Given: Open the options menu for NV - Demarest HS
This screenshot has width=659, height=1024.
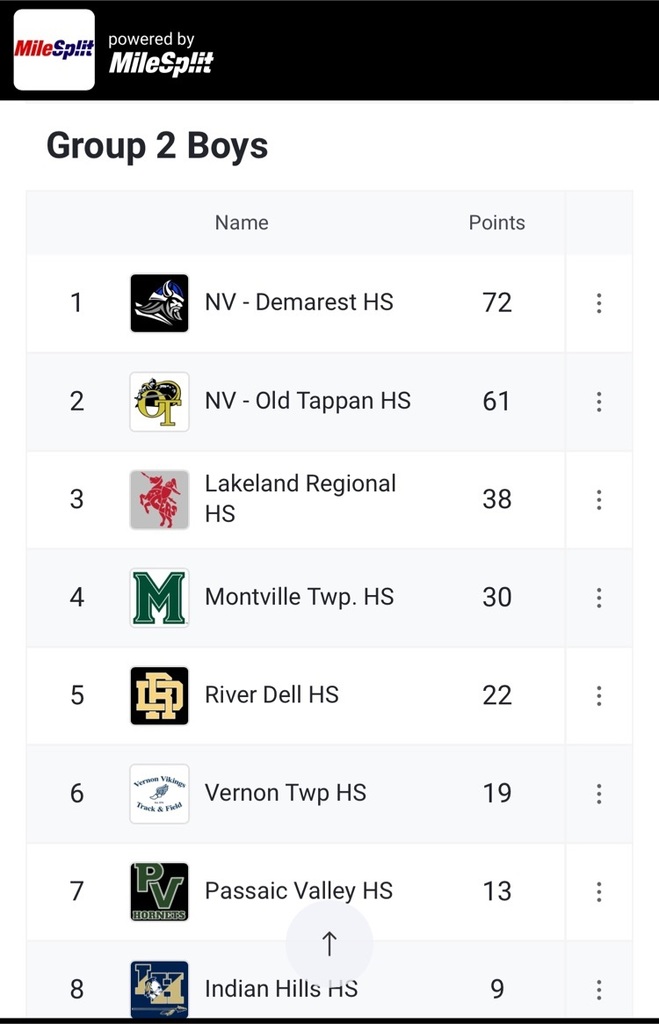Looking at the screenshot, I should [x=599, y=303].
